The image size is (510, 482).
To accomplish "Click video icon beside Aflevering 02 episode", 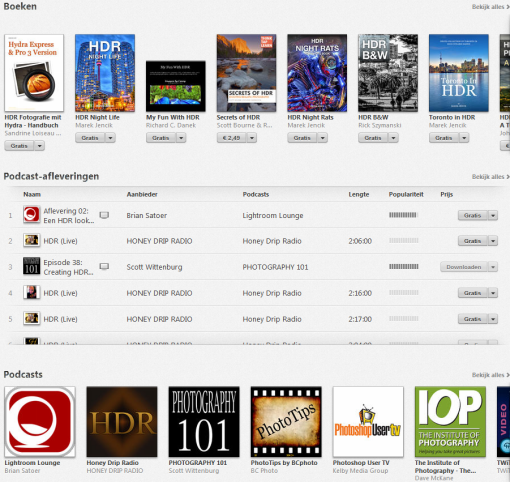I will 104,215.
